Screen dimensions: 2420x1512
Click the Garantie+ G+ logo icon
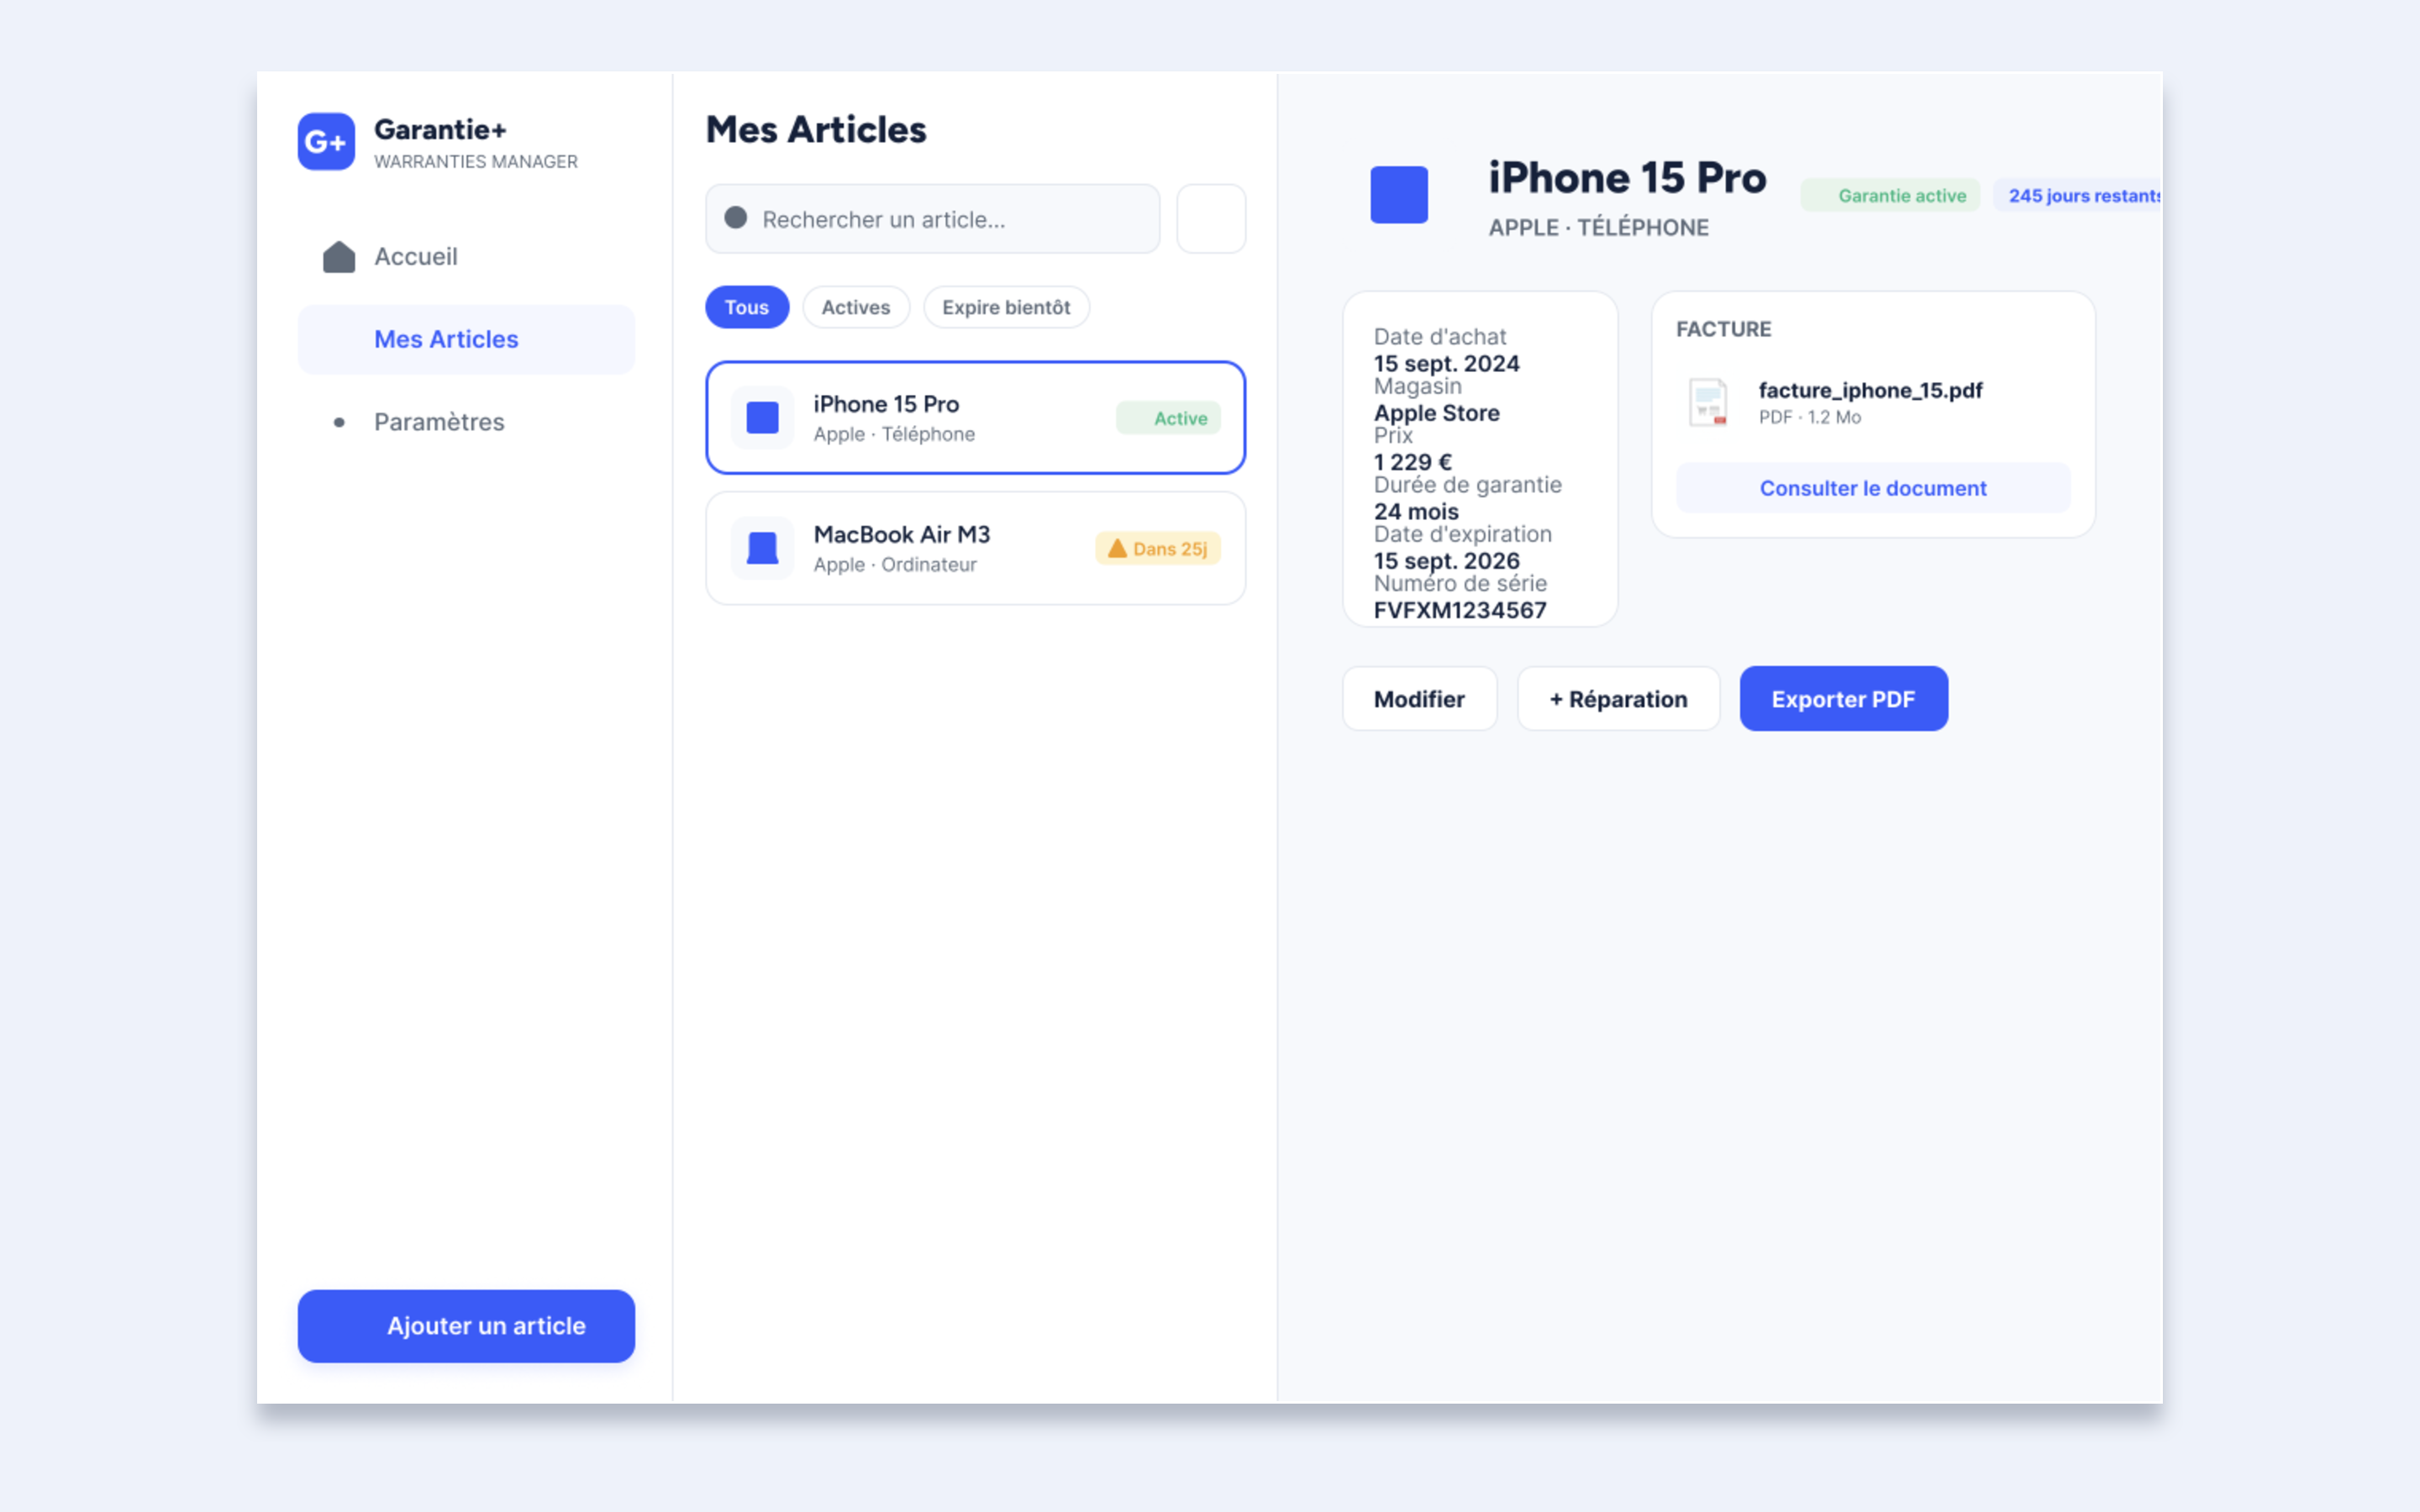(326, 141)
